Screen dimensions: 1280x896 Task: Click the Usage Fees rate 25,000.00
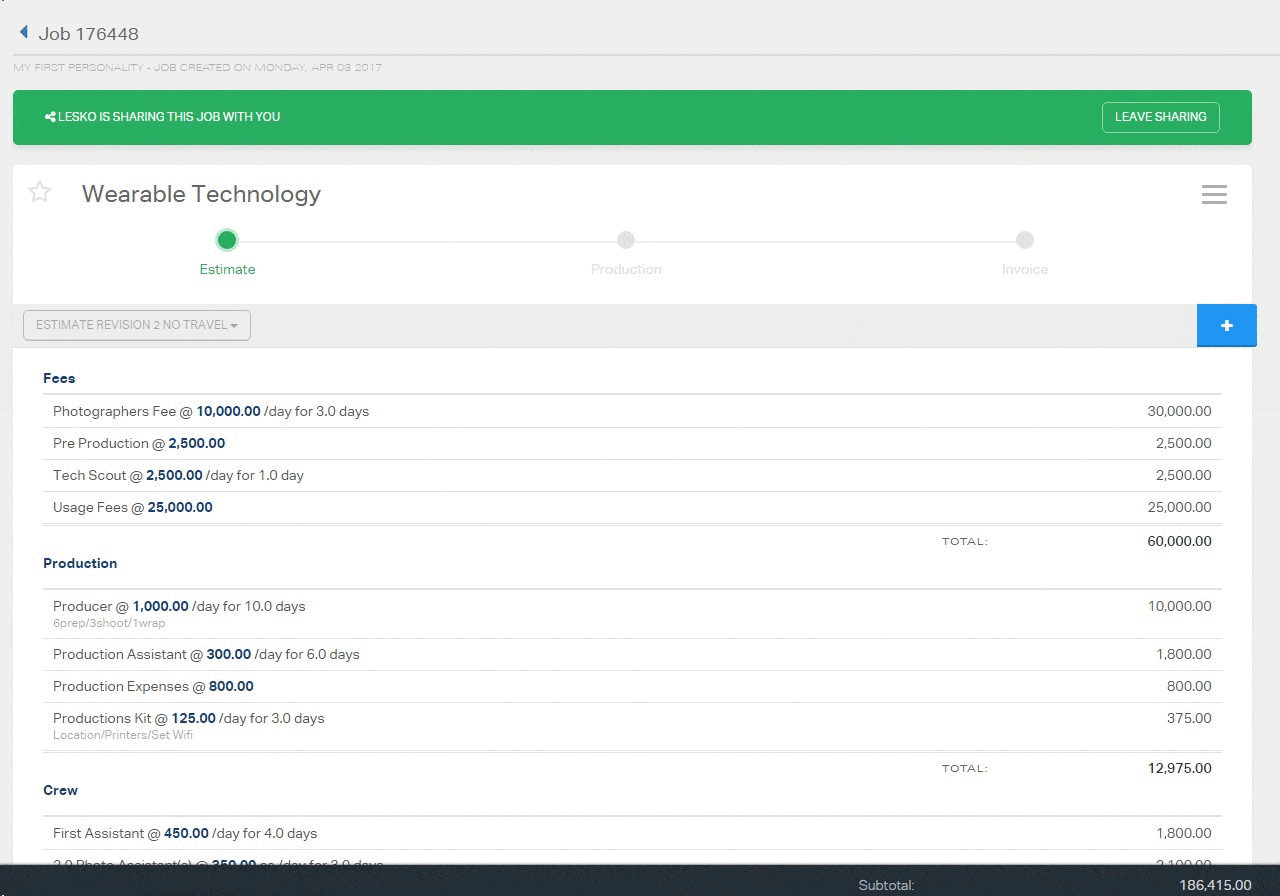tap(180, 507)
